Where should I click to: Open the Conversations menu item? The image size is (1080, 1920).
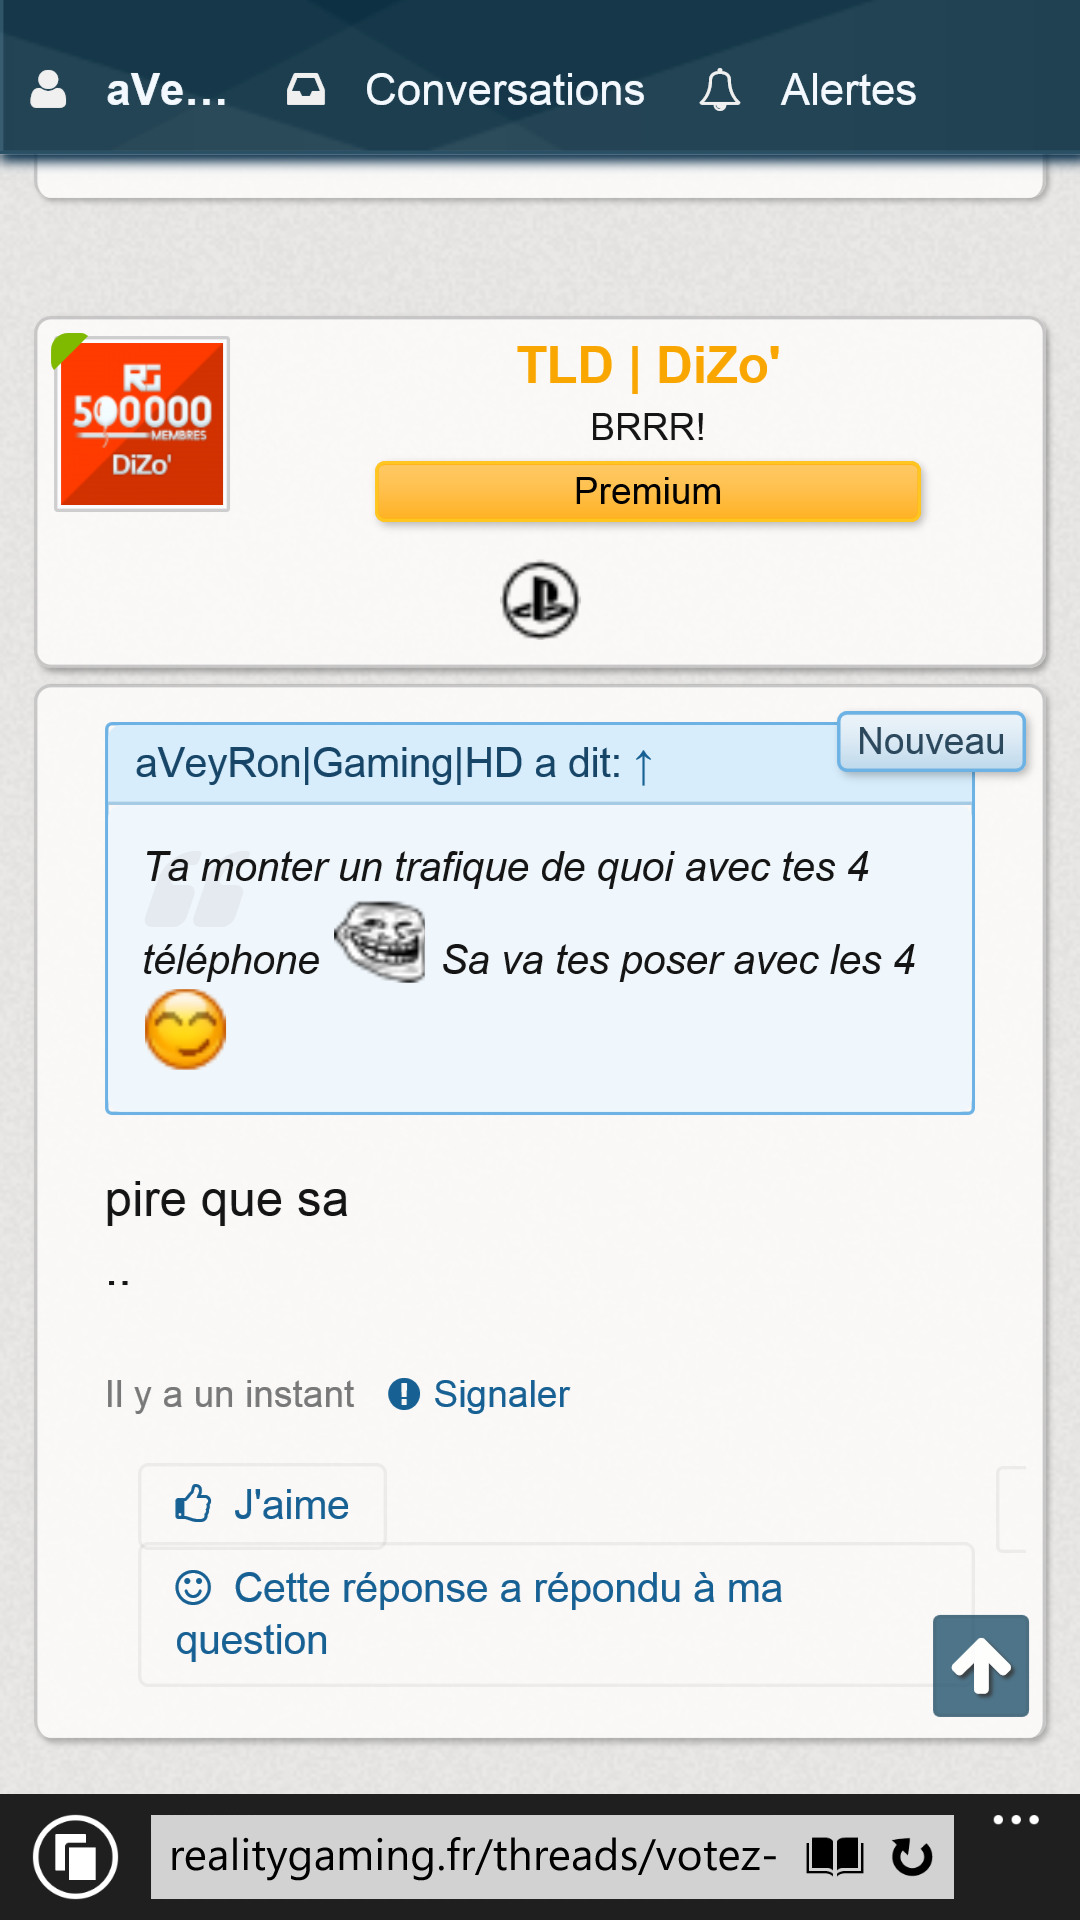pos(505,90)
